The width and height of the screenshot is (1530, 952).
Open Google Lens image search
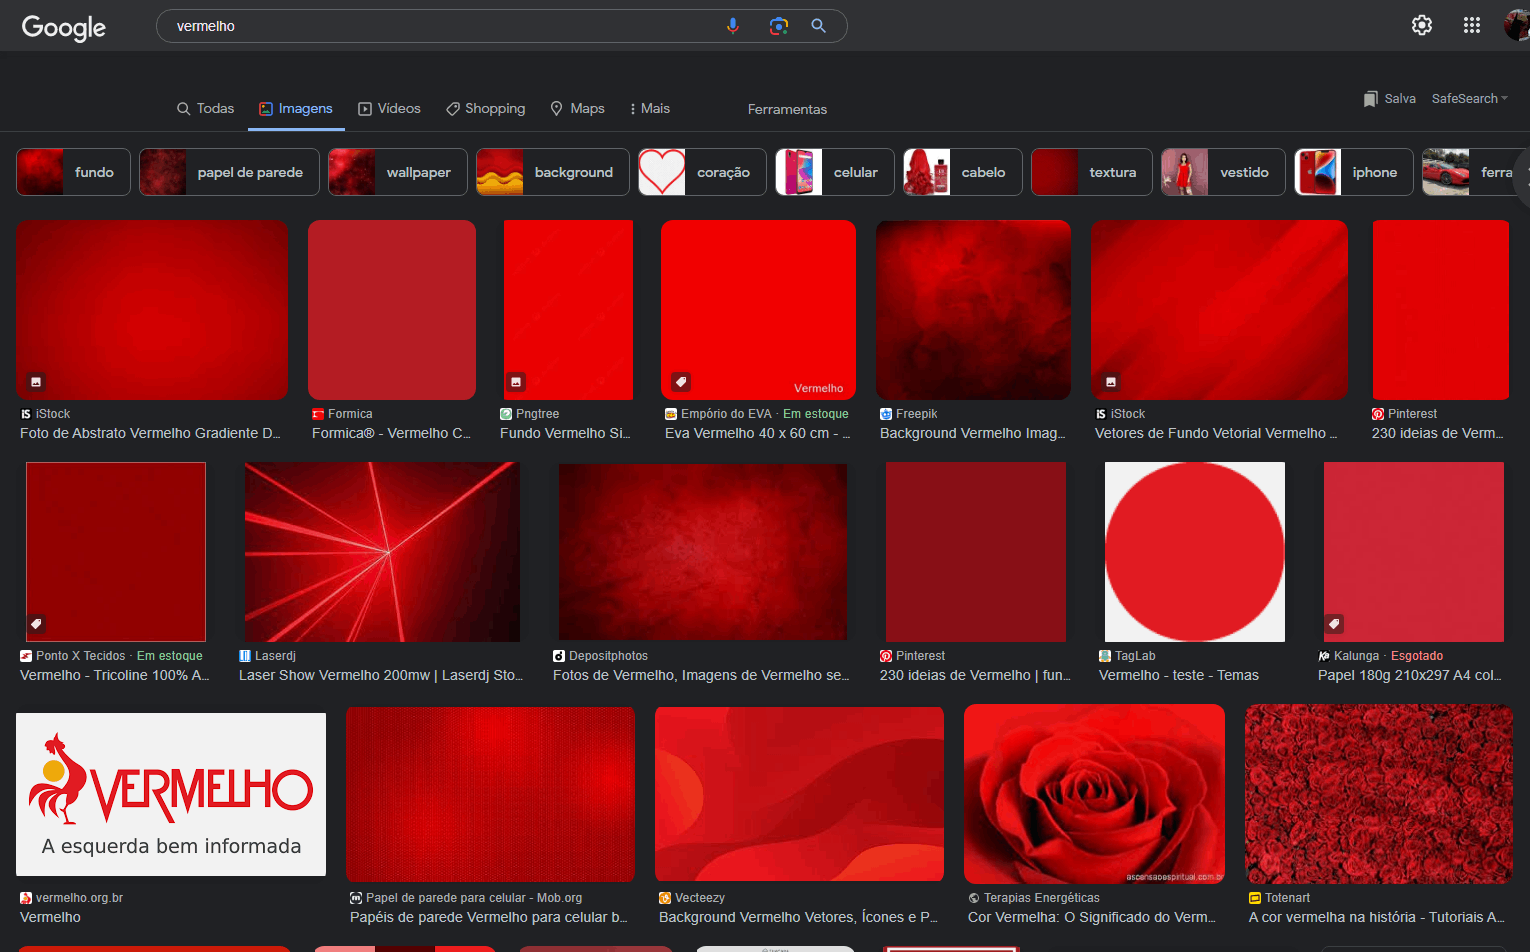pyautogui.click(x=779, y=26)
